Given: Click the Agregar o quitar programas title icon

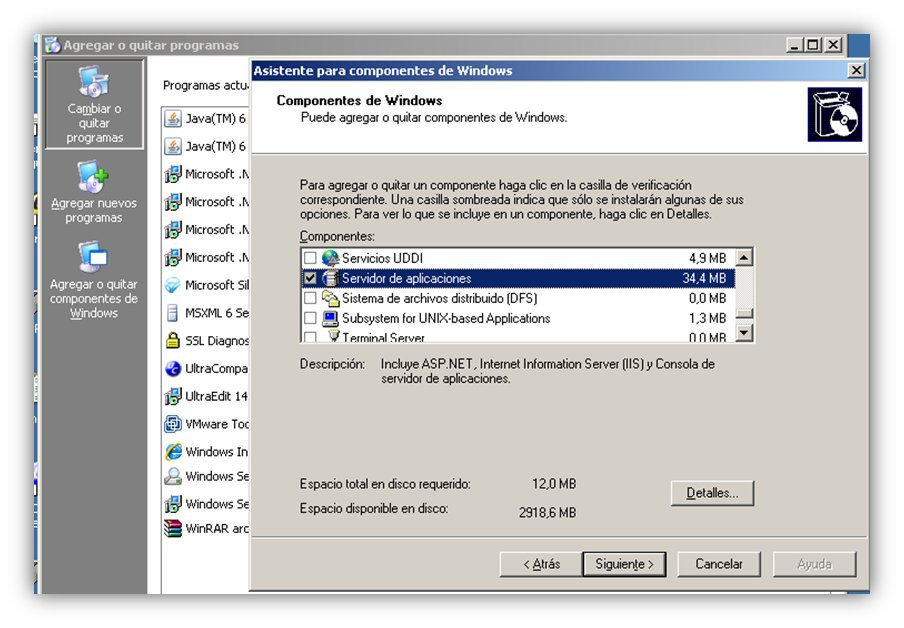Looking at the screenshot, I should 52,44.
